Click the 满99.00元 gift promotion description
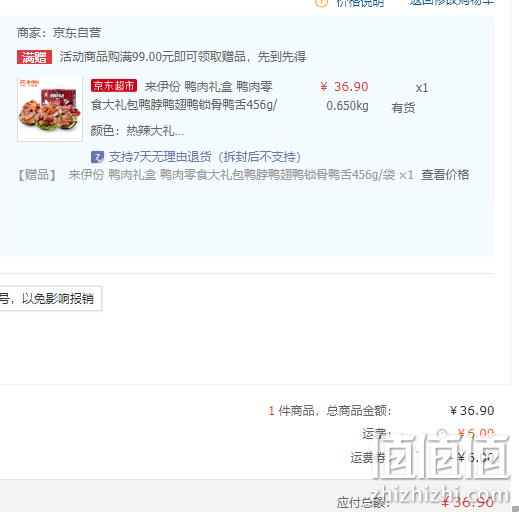 point(183,57)
